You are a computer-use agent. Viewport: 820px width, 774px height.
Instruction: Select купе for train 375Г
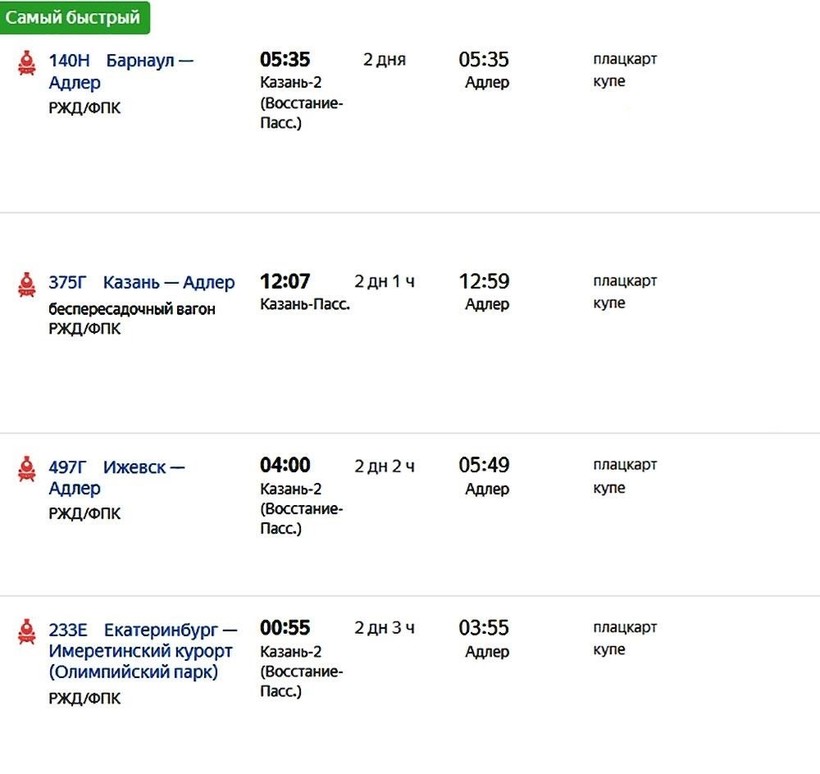[609, 303]
